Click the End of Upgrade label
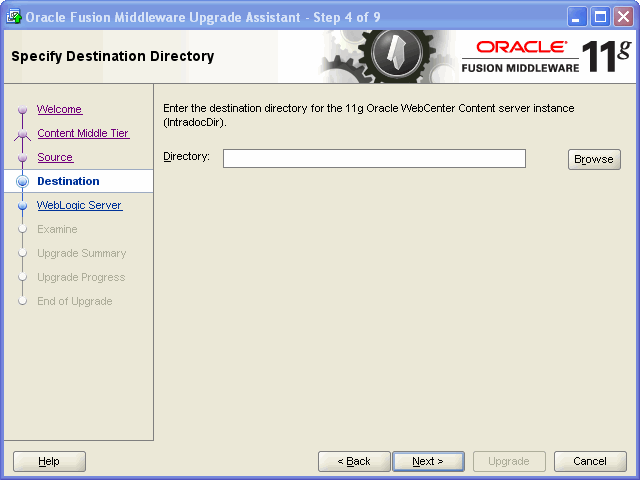The image size is (640, 480). [75, 302]
